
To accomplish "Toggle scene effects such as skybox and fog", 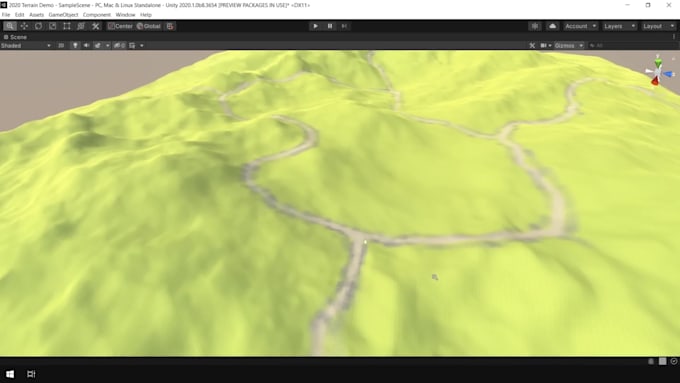I will (98, 46).
